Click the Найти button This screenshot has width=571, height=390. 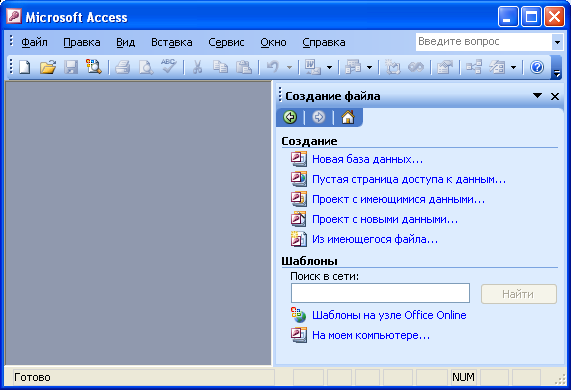(519, 294)
